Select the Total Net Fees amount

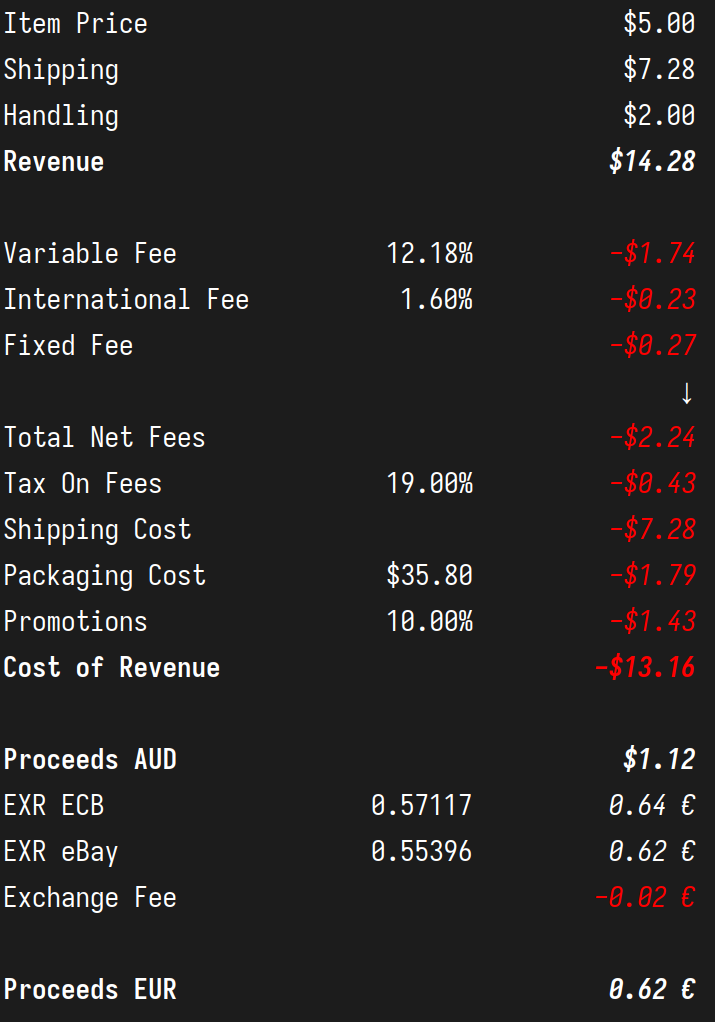[651, 438]
